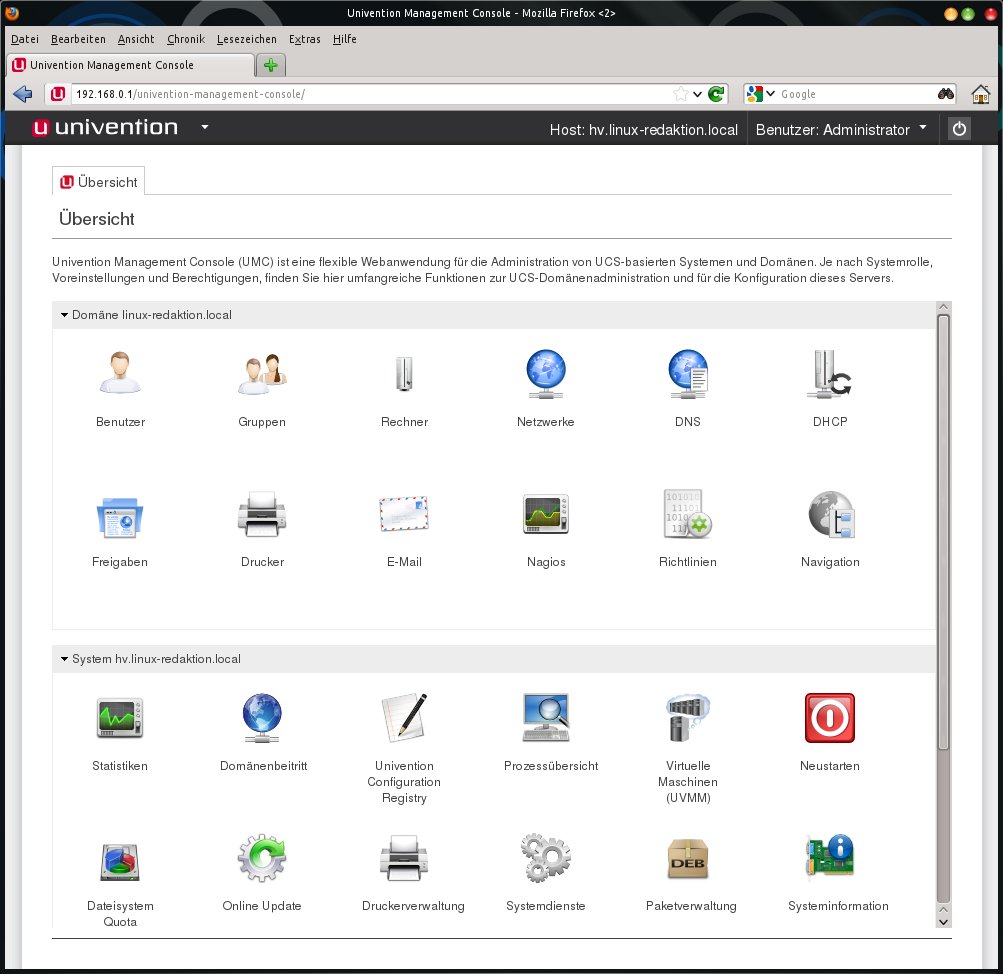Open the Ansicht menu
The width and height of the screenshot is (1003, 974).
[136, 39]
